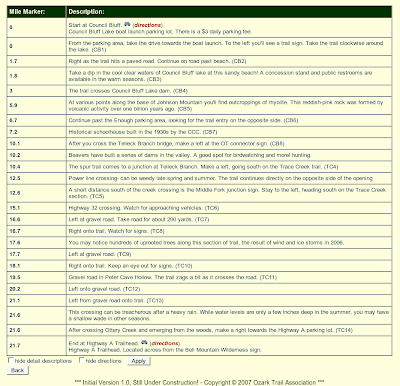Click the Ozark Trail Association copyright footer text
The width and height of the screenshot is (400, 386).
coord(199,382)
